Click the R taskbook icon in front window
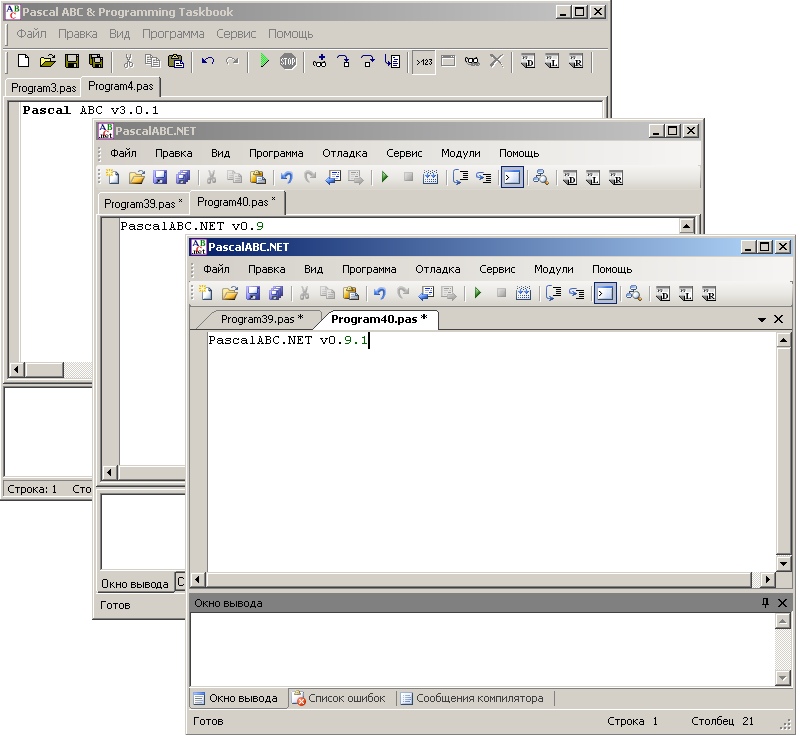 click(709, 294)
